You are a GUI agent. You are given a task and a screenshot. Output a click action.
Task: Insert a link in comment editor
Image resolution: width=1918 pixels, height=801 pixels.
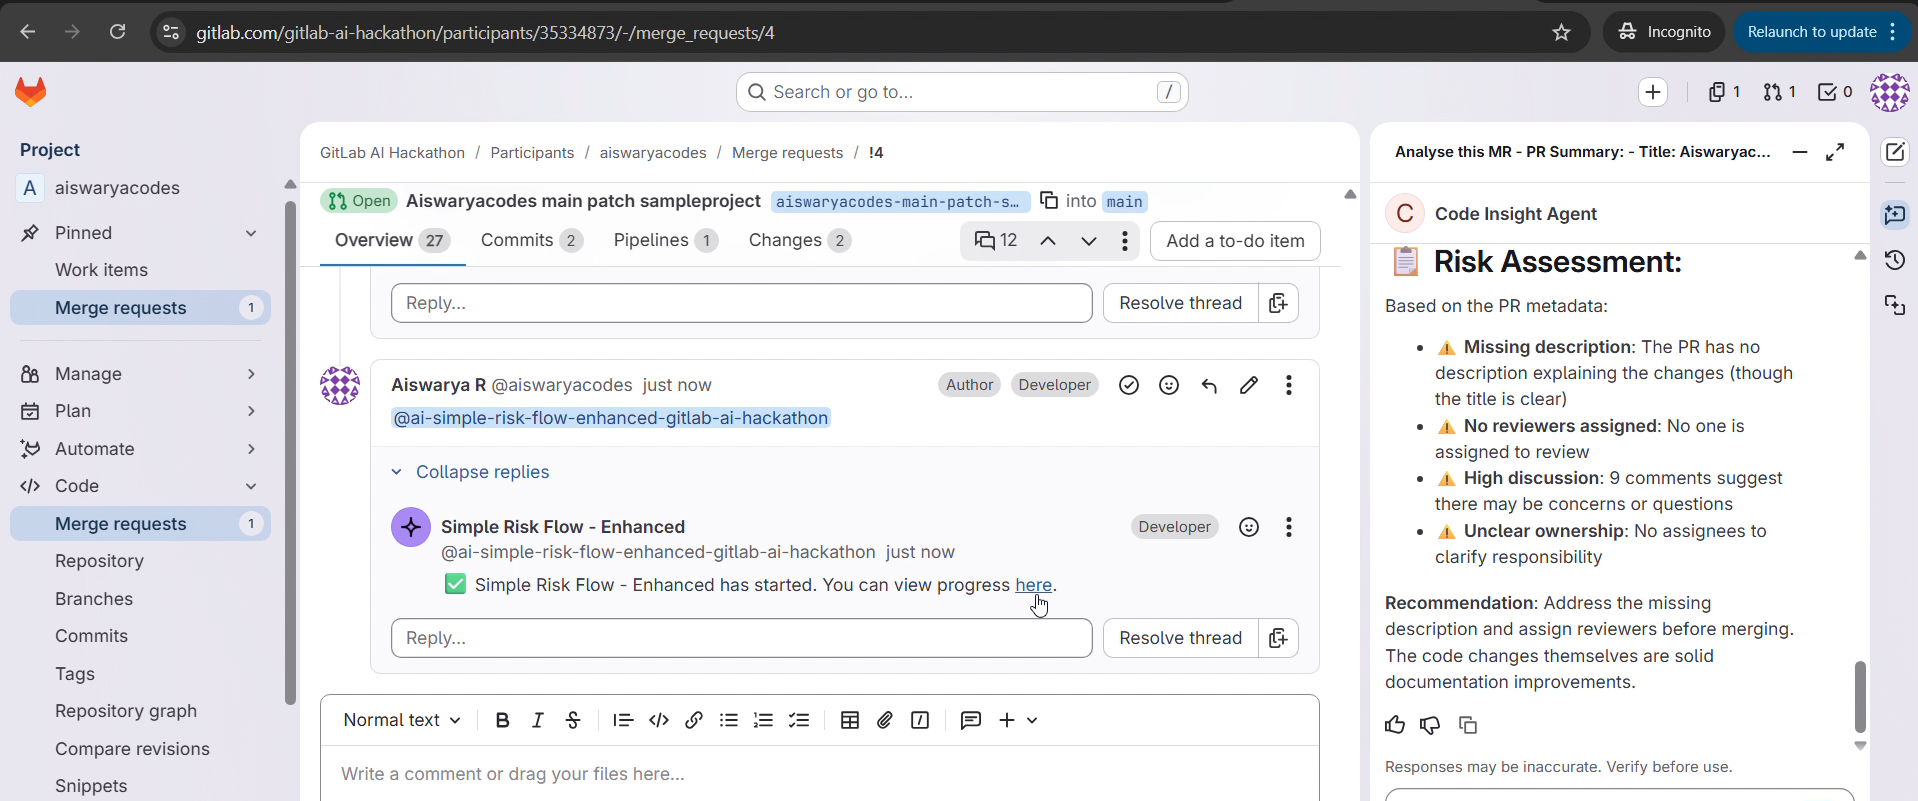(x=694, y=720)
